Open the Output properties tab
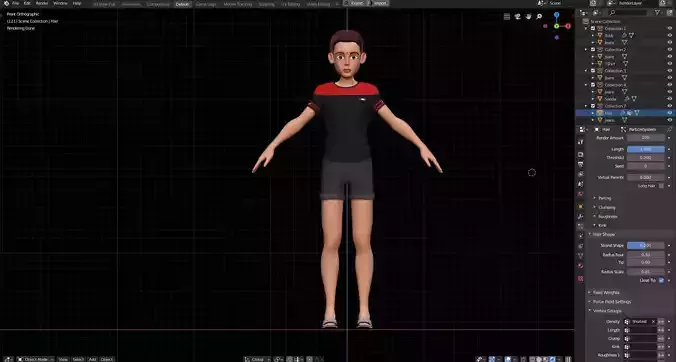 click(580, 164)
